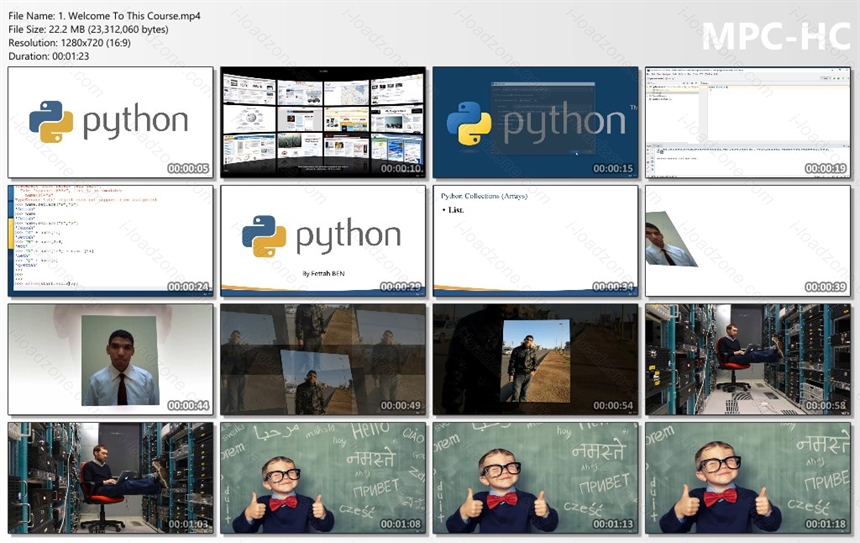Select the thumbnail timestamped 00:00:49
The image size is (860, 543).
[323, 359]
